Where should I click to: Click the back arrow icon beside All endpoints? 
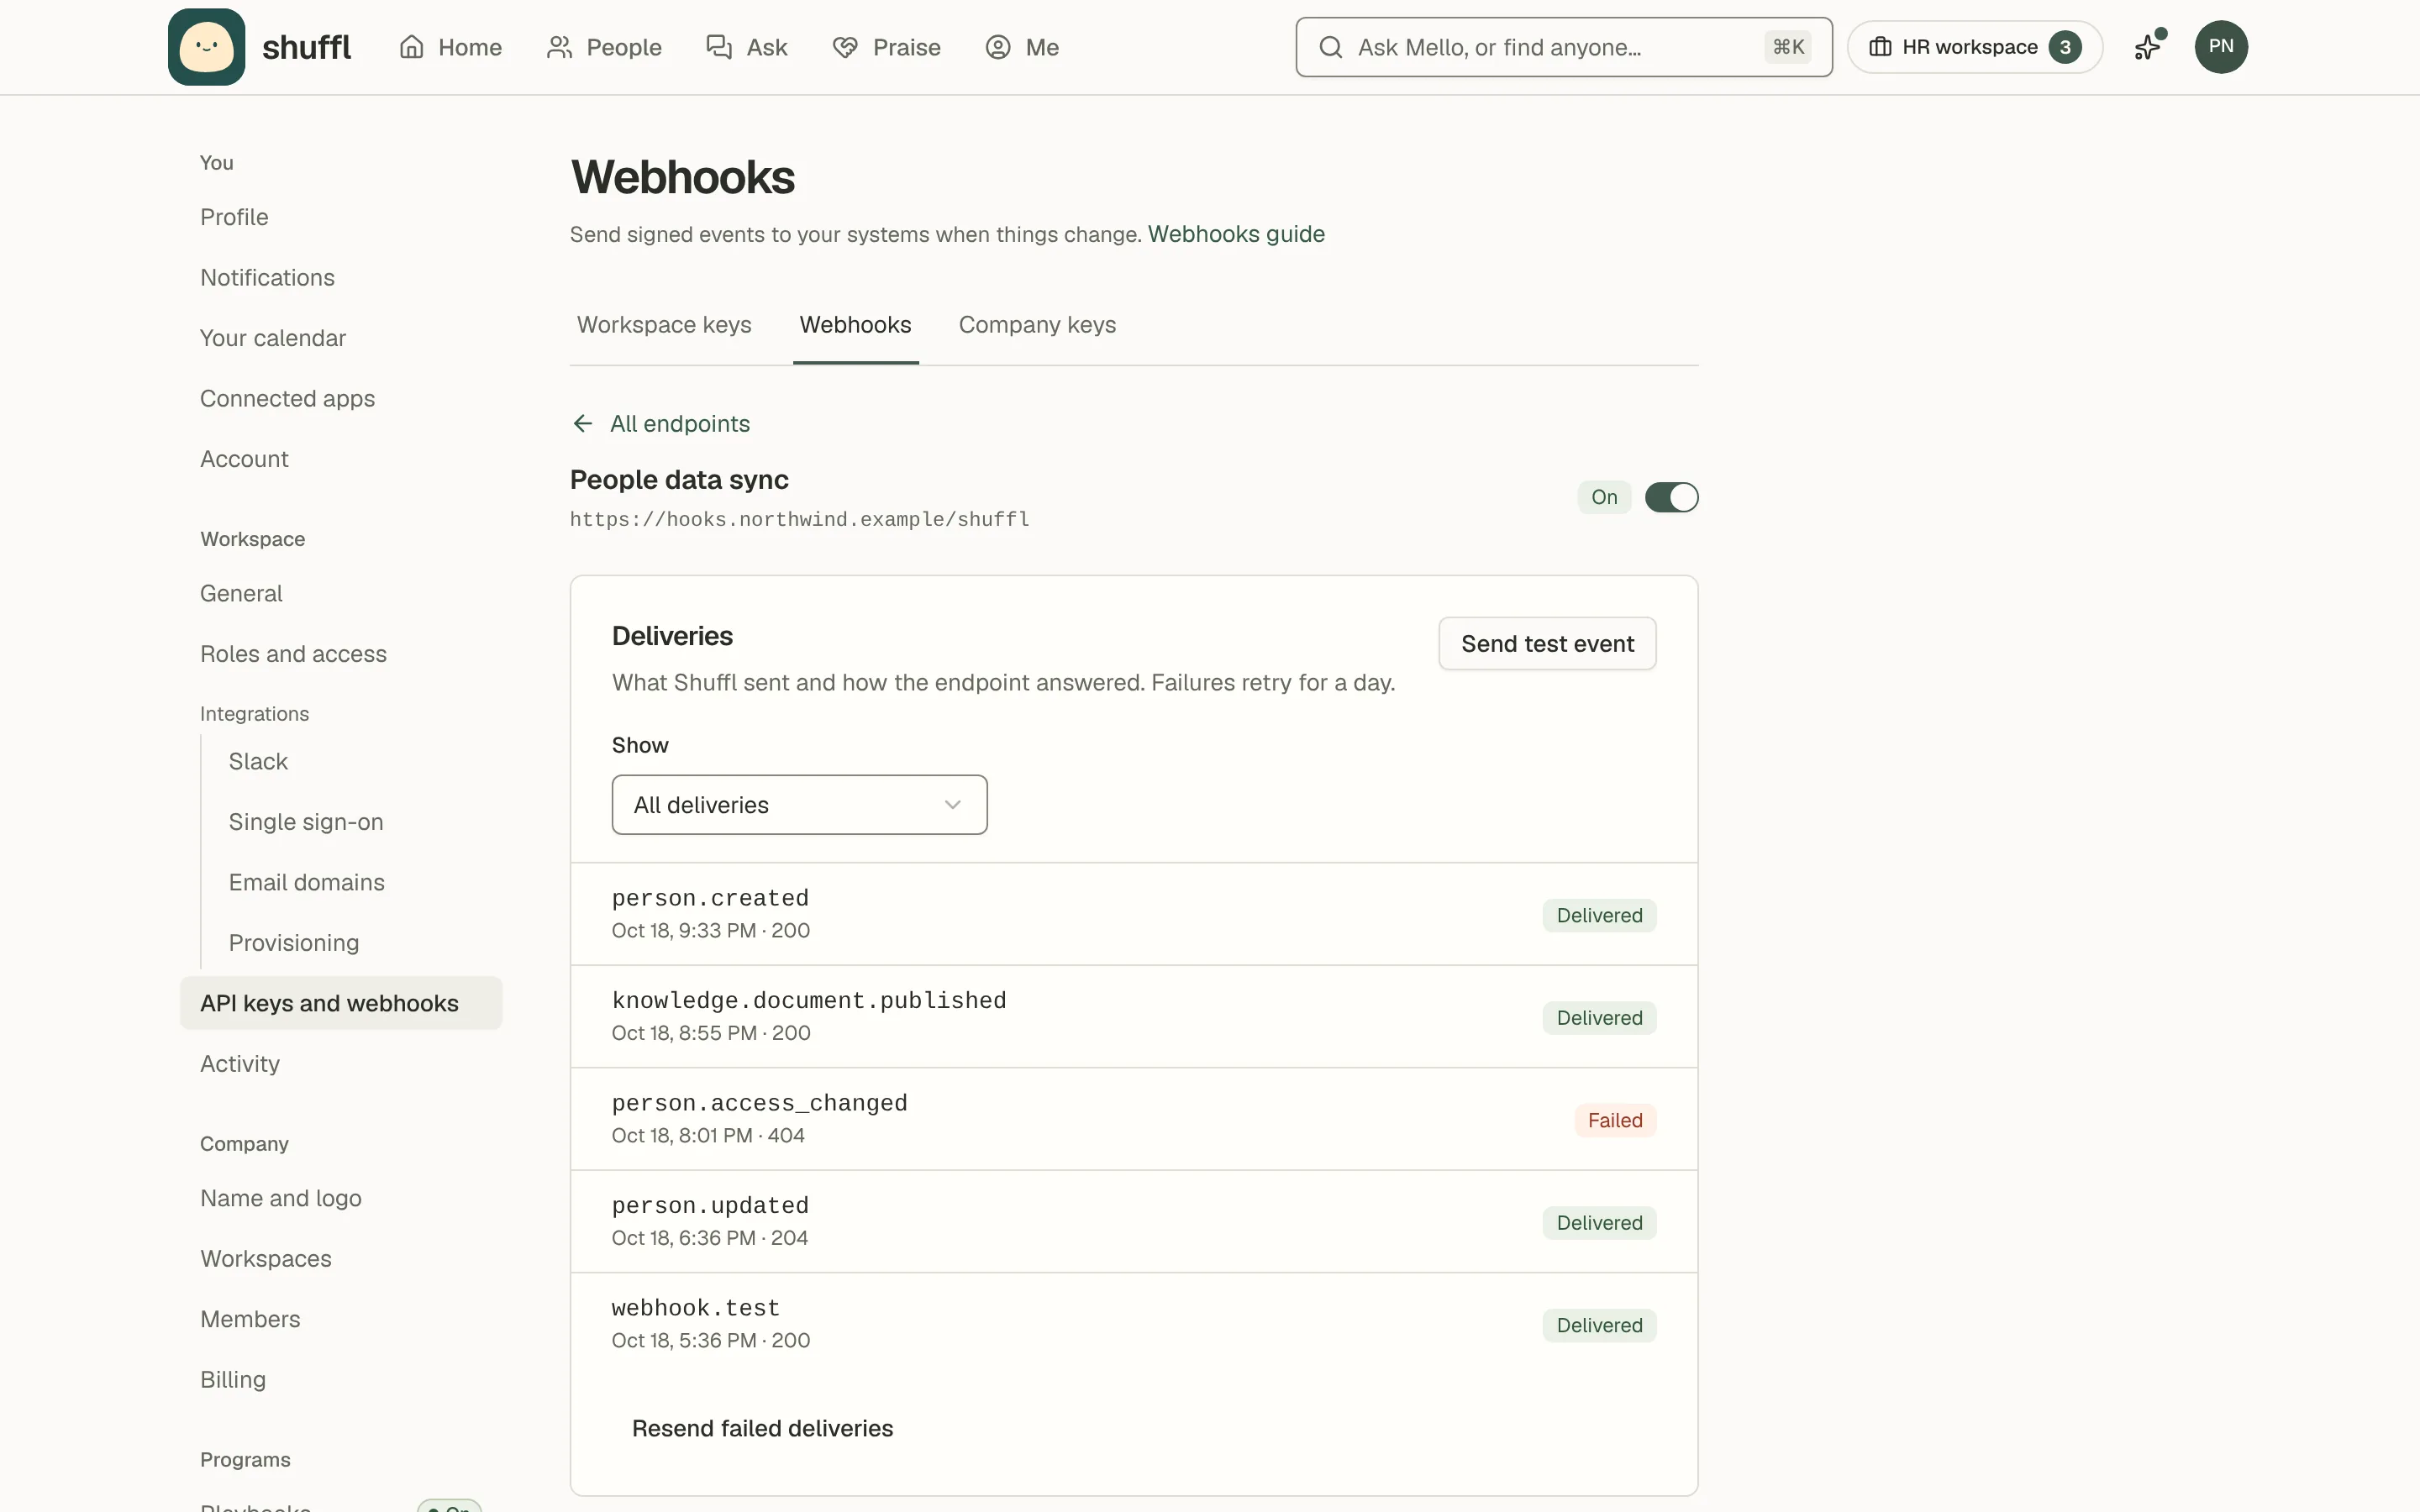point(583,424)
